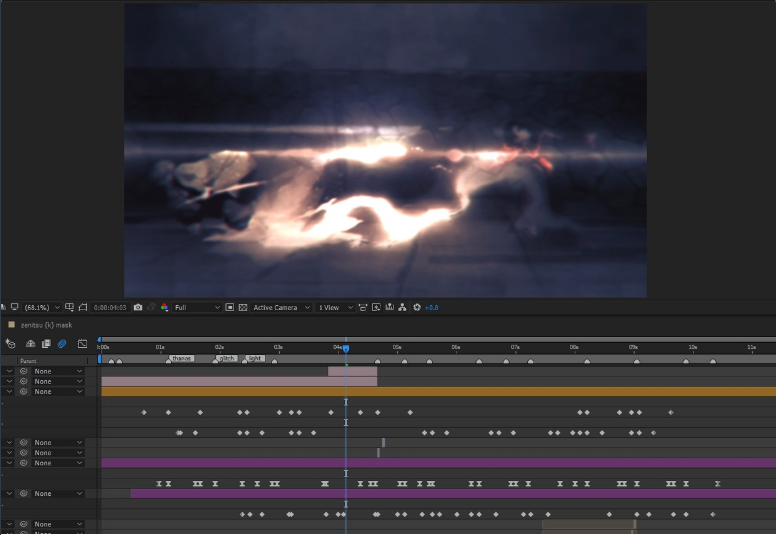The width and height of the screenshot is (776, 535).
Task: Click the Comp Flowchart icon
Action: point(402,307)
